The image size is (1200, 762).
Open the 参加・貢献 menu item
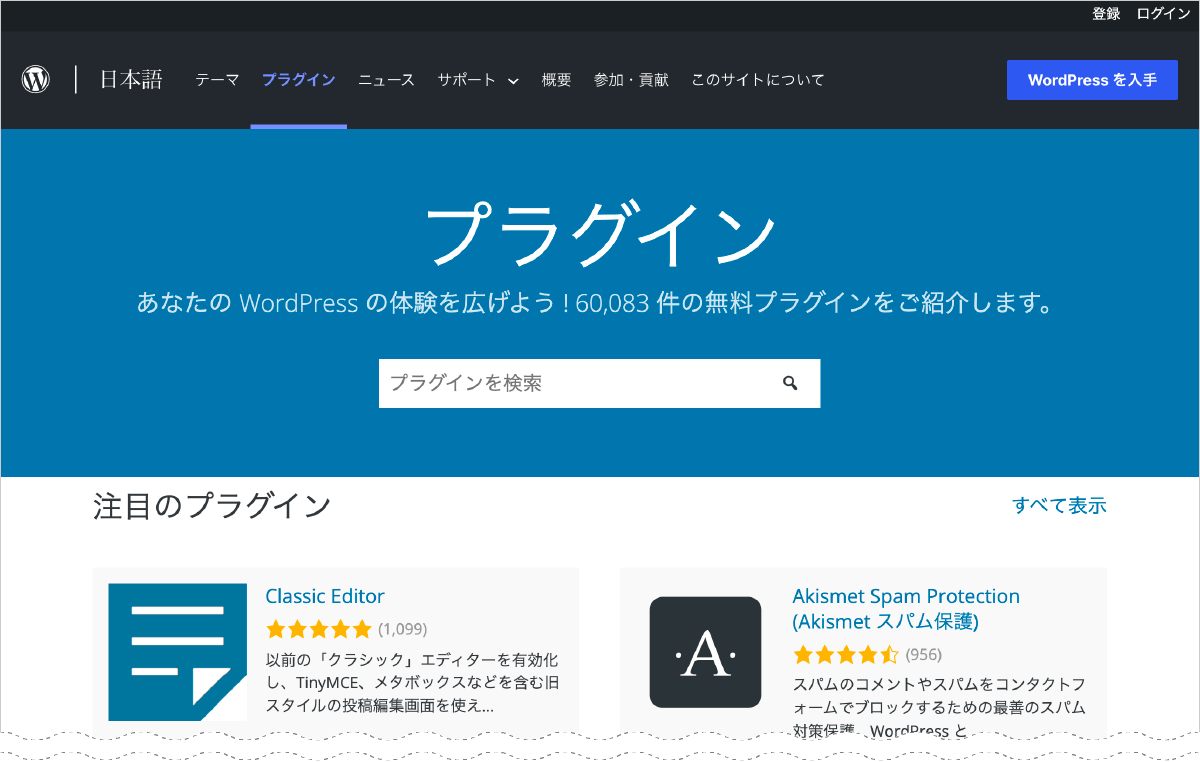(631, 80)
